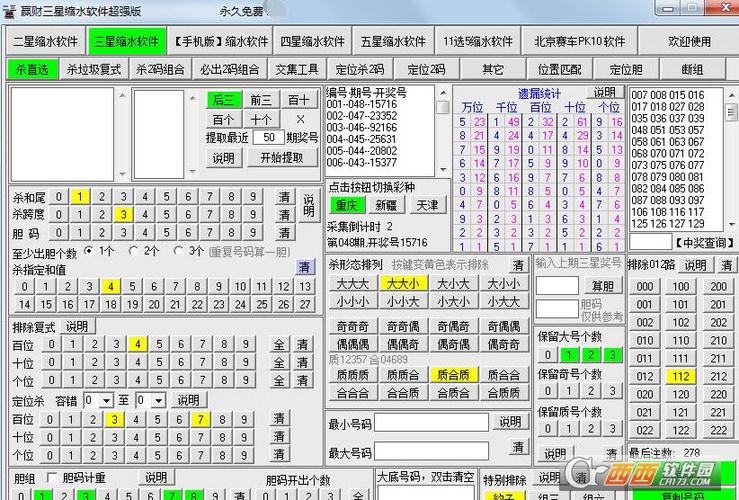Click the 算胆 button
This screenshot has height=500, width=739.
coord(602,285)
